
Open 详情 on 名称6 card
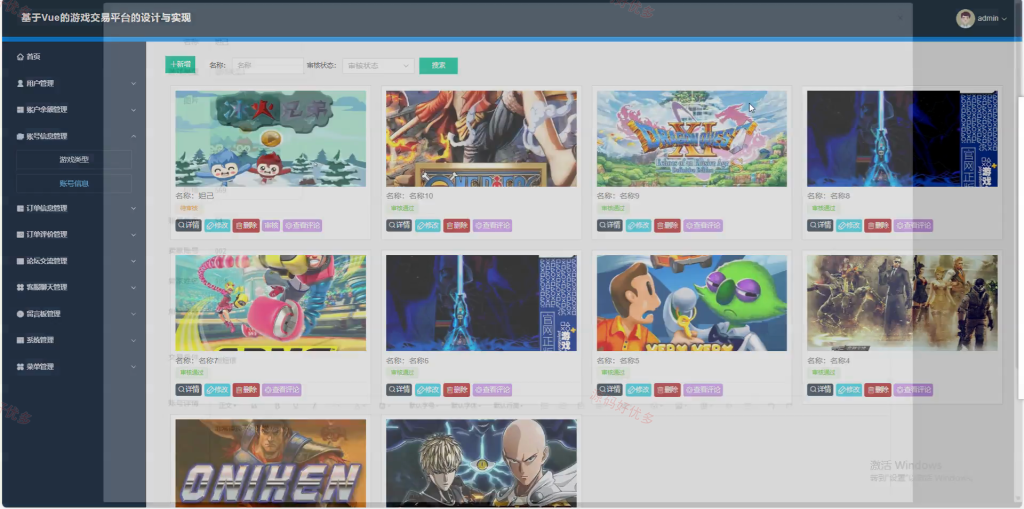tap(399, 390)
